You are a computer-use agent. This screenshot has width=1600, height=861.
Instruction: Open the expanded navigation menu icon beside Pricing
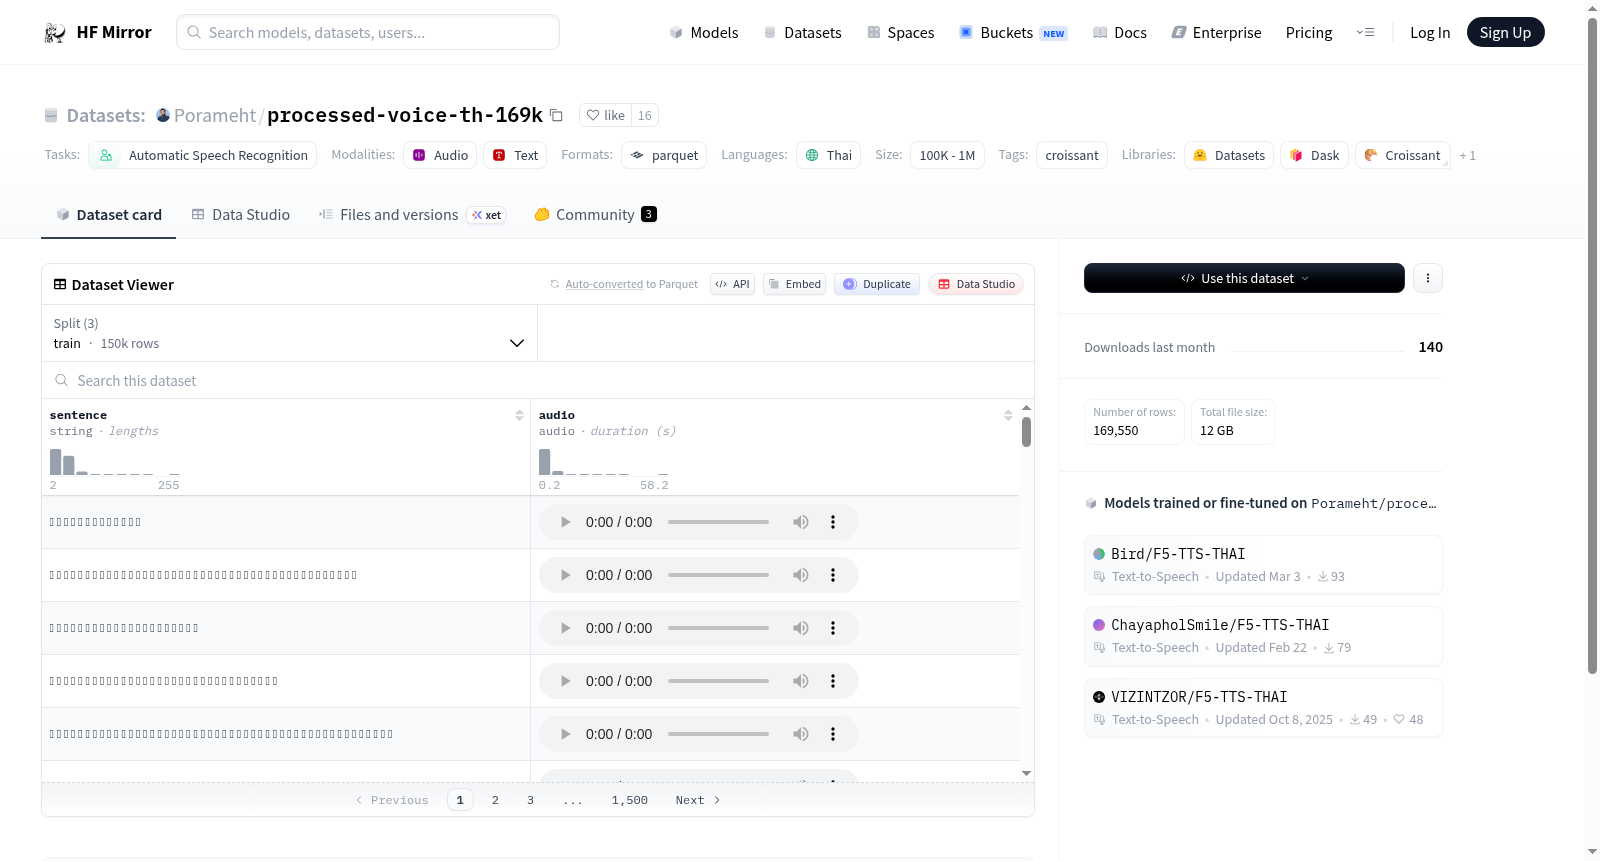(1365, 33)
